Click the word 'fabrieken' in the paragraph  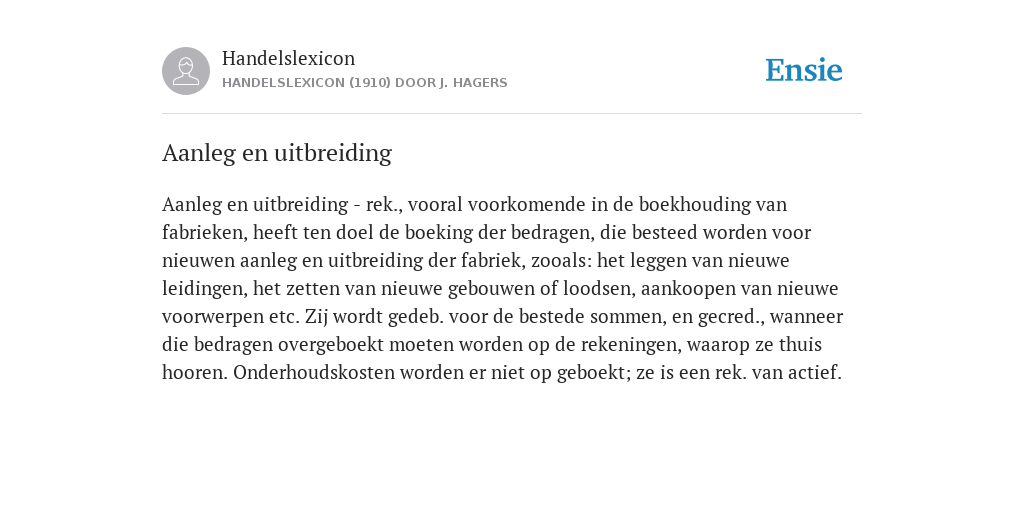[202, 232]
